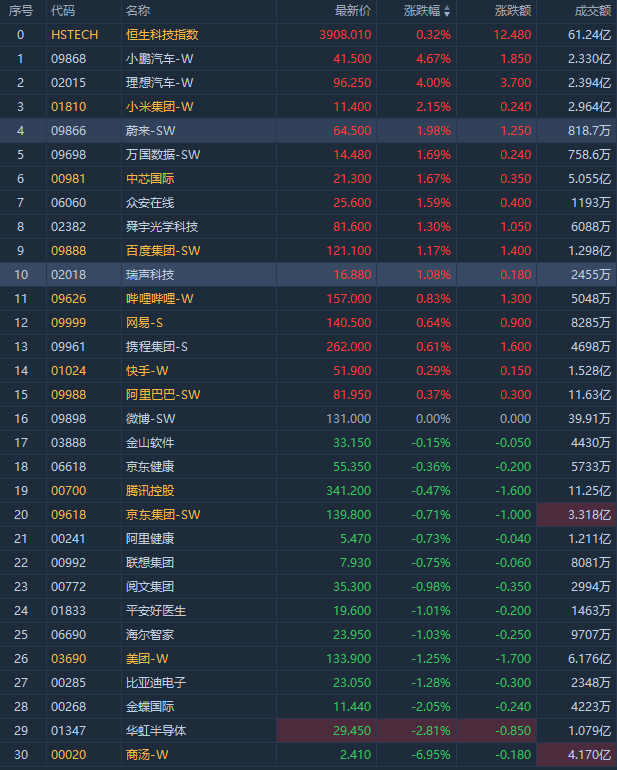Select stock 比亚迪电子
Viewport: 617px width, 770px height.
(156, 683)
